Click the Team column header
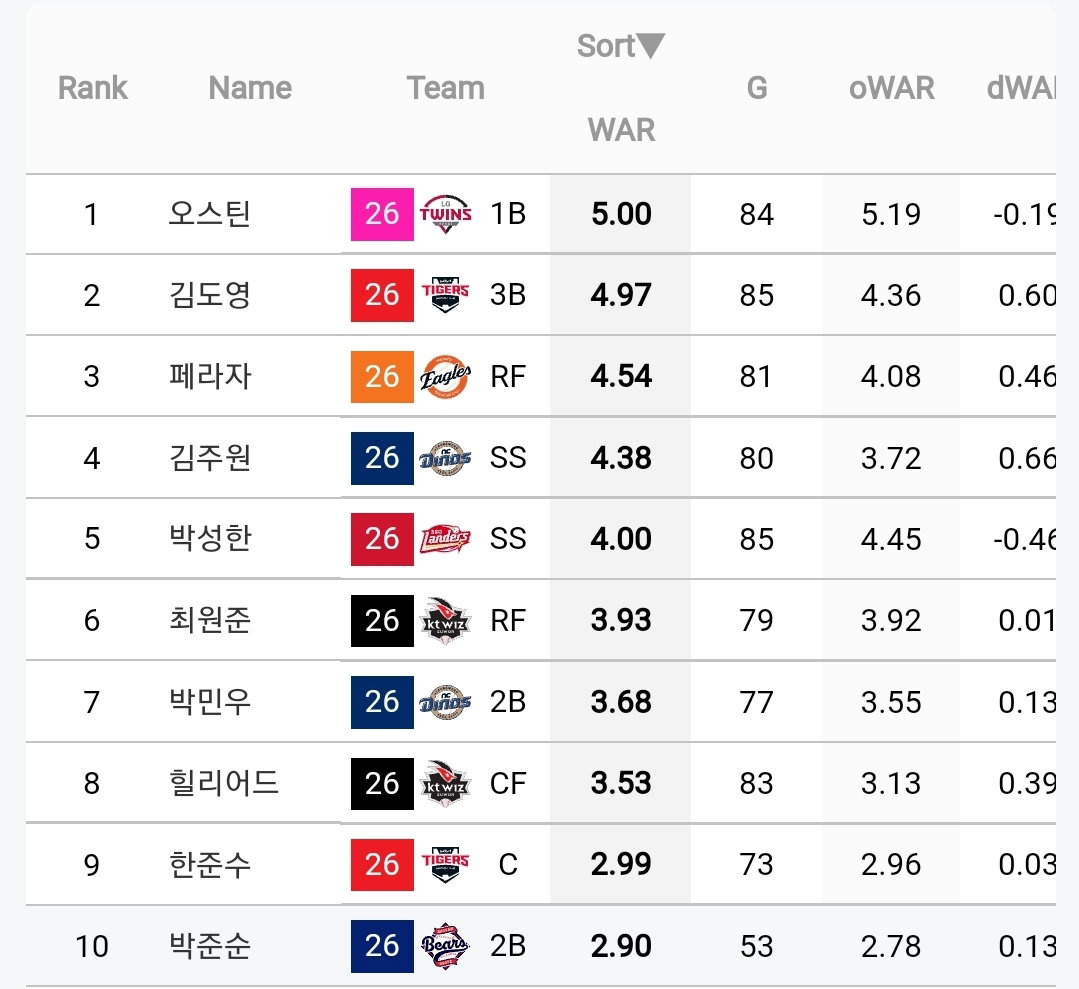This screenshot has height=989, width=1079. pos(446,88)
